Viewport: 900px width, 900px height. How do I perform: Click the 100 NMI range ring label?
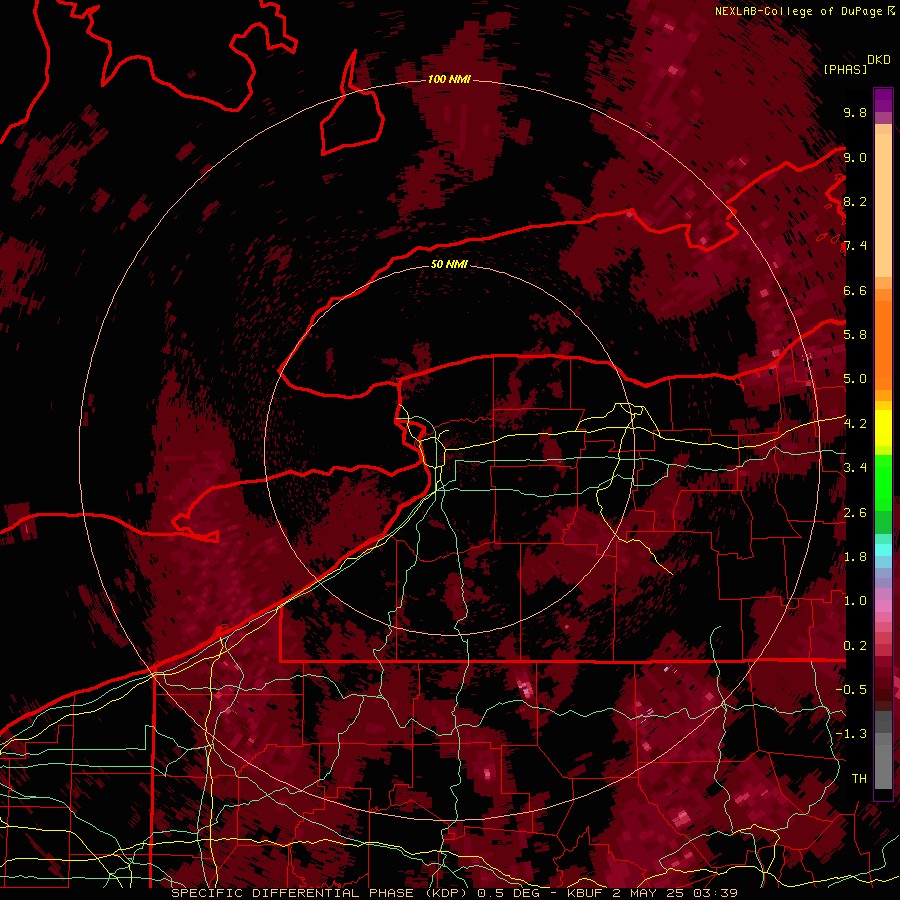tap(449, 79)
